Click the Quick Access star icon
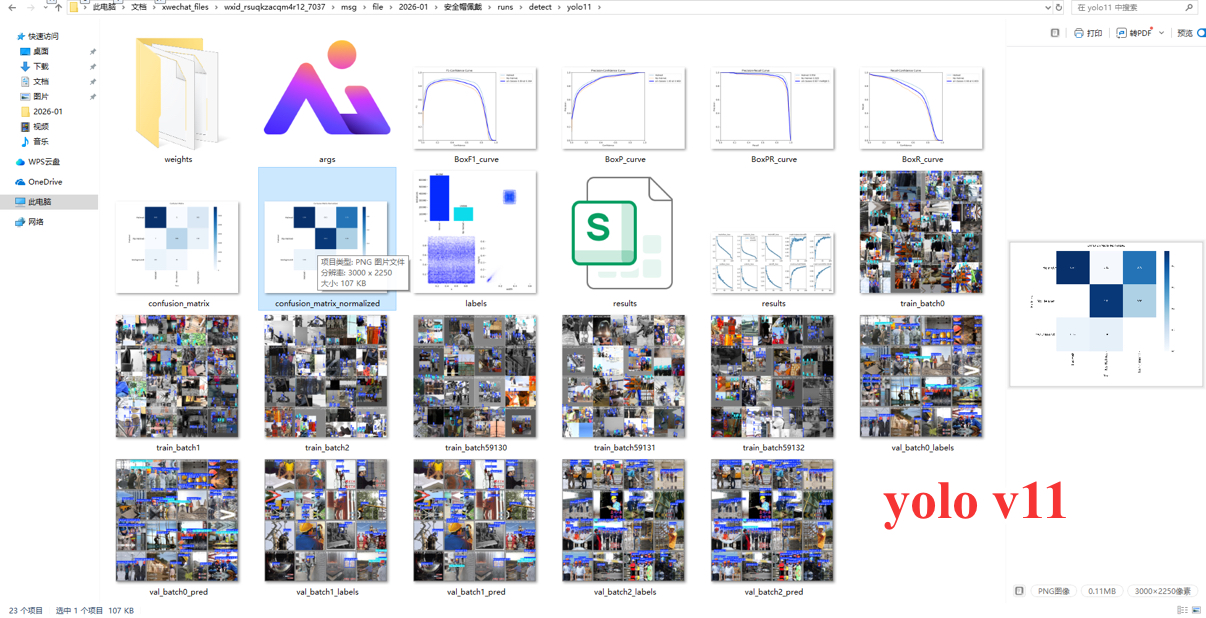Screen dimensions: 1206x618 (21, 36)
